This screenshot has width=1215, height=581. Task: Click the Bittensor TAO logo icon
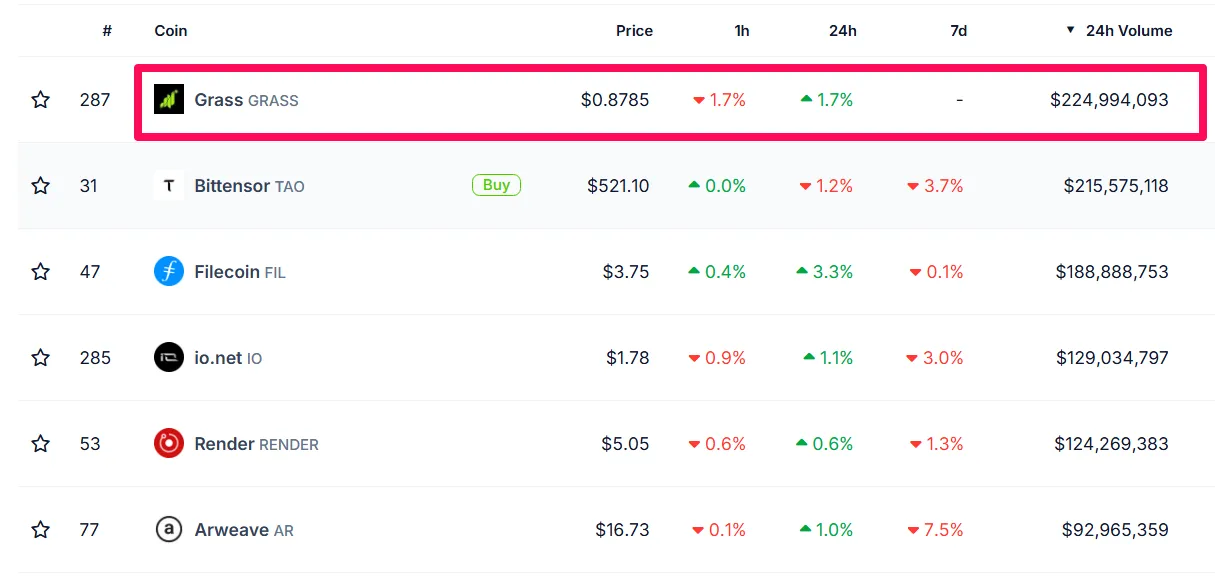169,186
